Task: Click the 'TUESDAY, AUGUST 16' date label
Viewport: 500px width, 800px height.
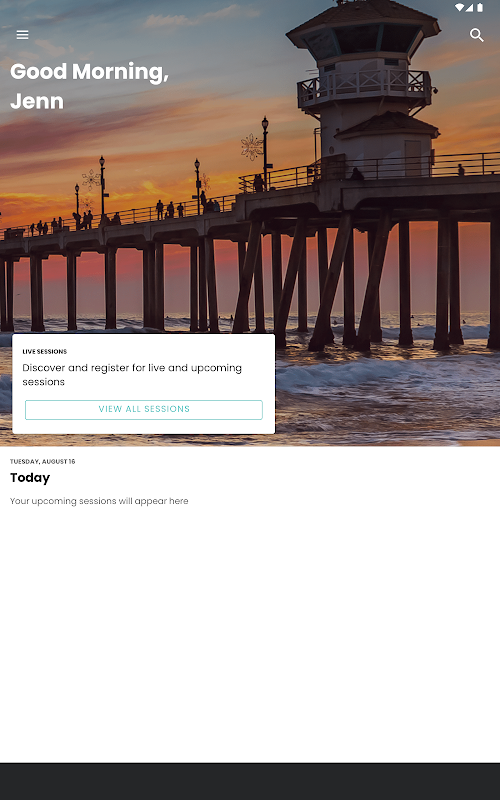Action: point(42,461)
